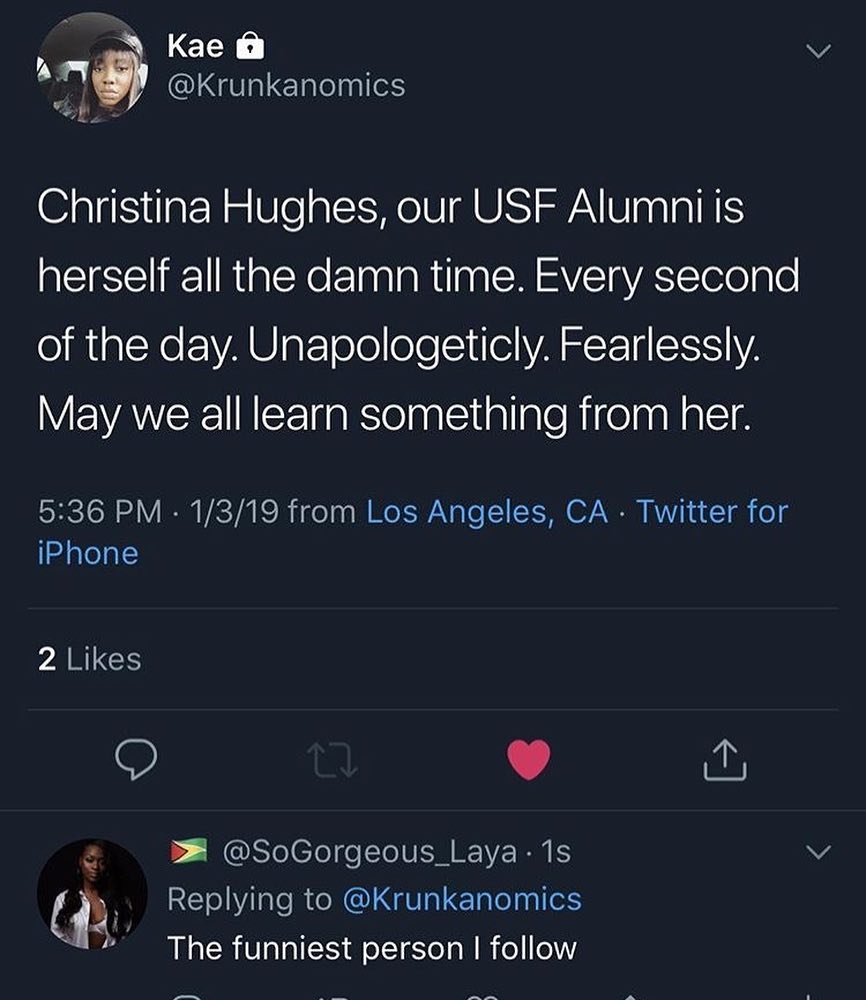The width and height of the screenshot is (866, 1000).
Task: Open the Los Angeles, CA location link
Action: tap(487, 512)
